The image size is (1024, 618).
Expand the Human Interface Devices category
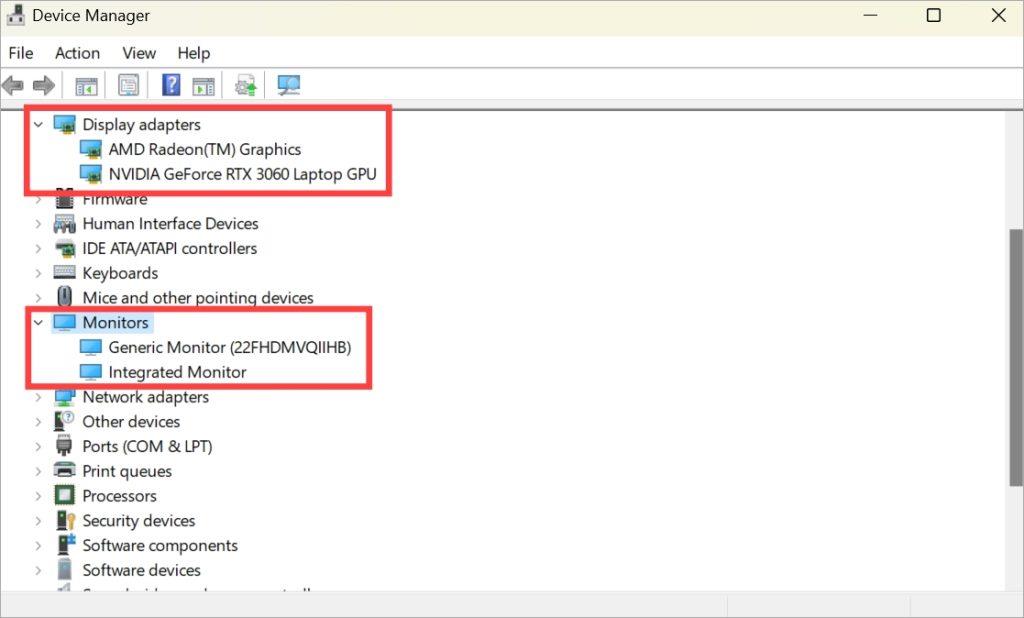(x=39, y=223)
